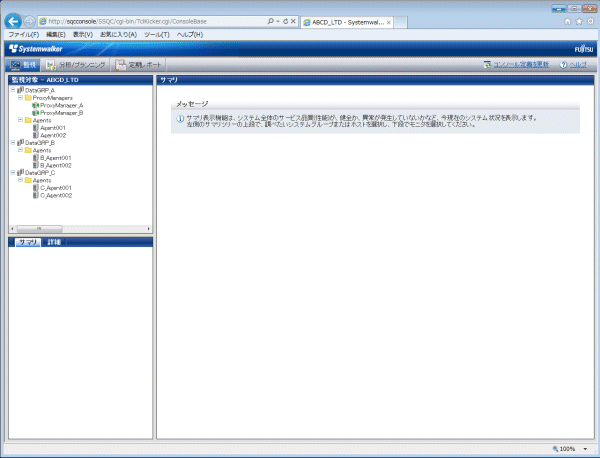This screenshot has height=458, width=600.
Task: Click the tree scrollbar left arrow
Action: tap(13, 229)
